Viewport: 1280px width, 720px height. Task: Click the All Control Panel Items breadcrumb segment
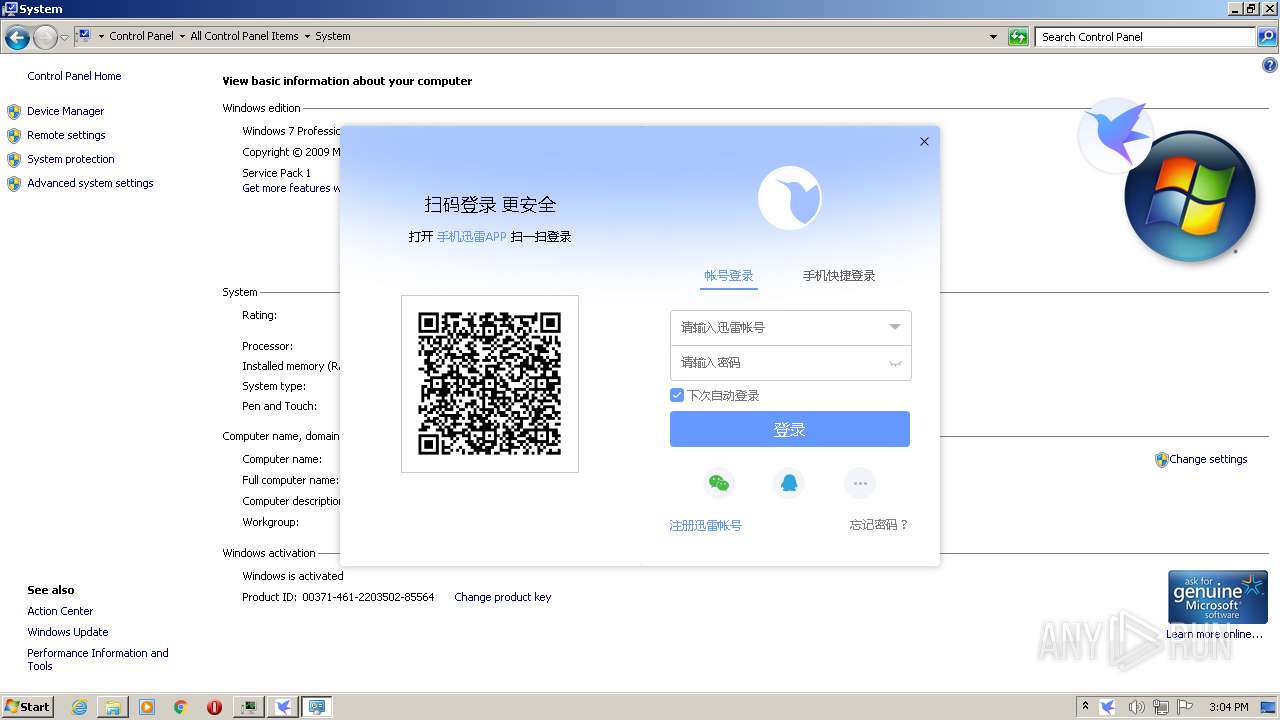(244, 36)
